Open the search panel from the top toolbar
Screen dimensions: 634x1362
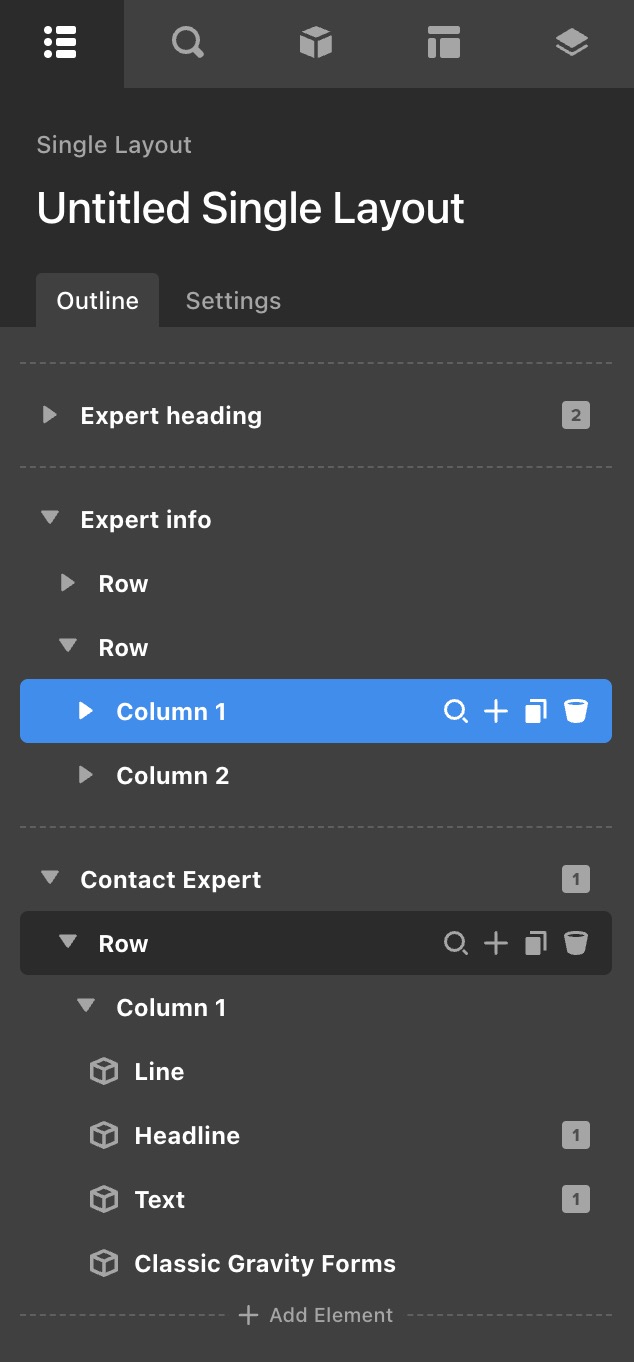[187, 43]
